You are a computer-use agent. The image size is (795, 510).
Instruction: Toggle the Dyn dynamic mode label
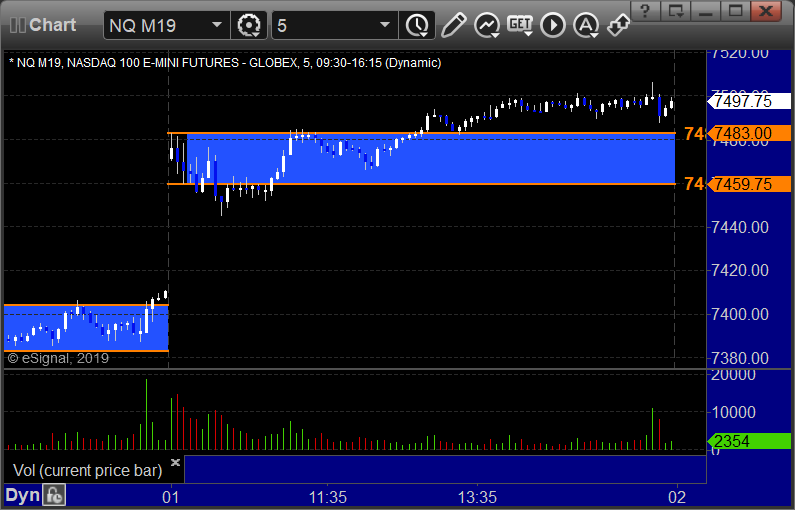point(22,495)
